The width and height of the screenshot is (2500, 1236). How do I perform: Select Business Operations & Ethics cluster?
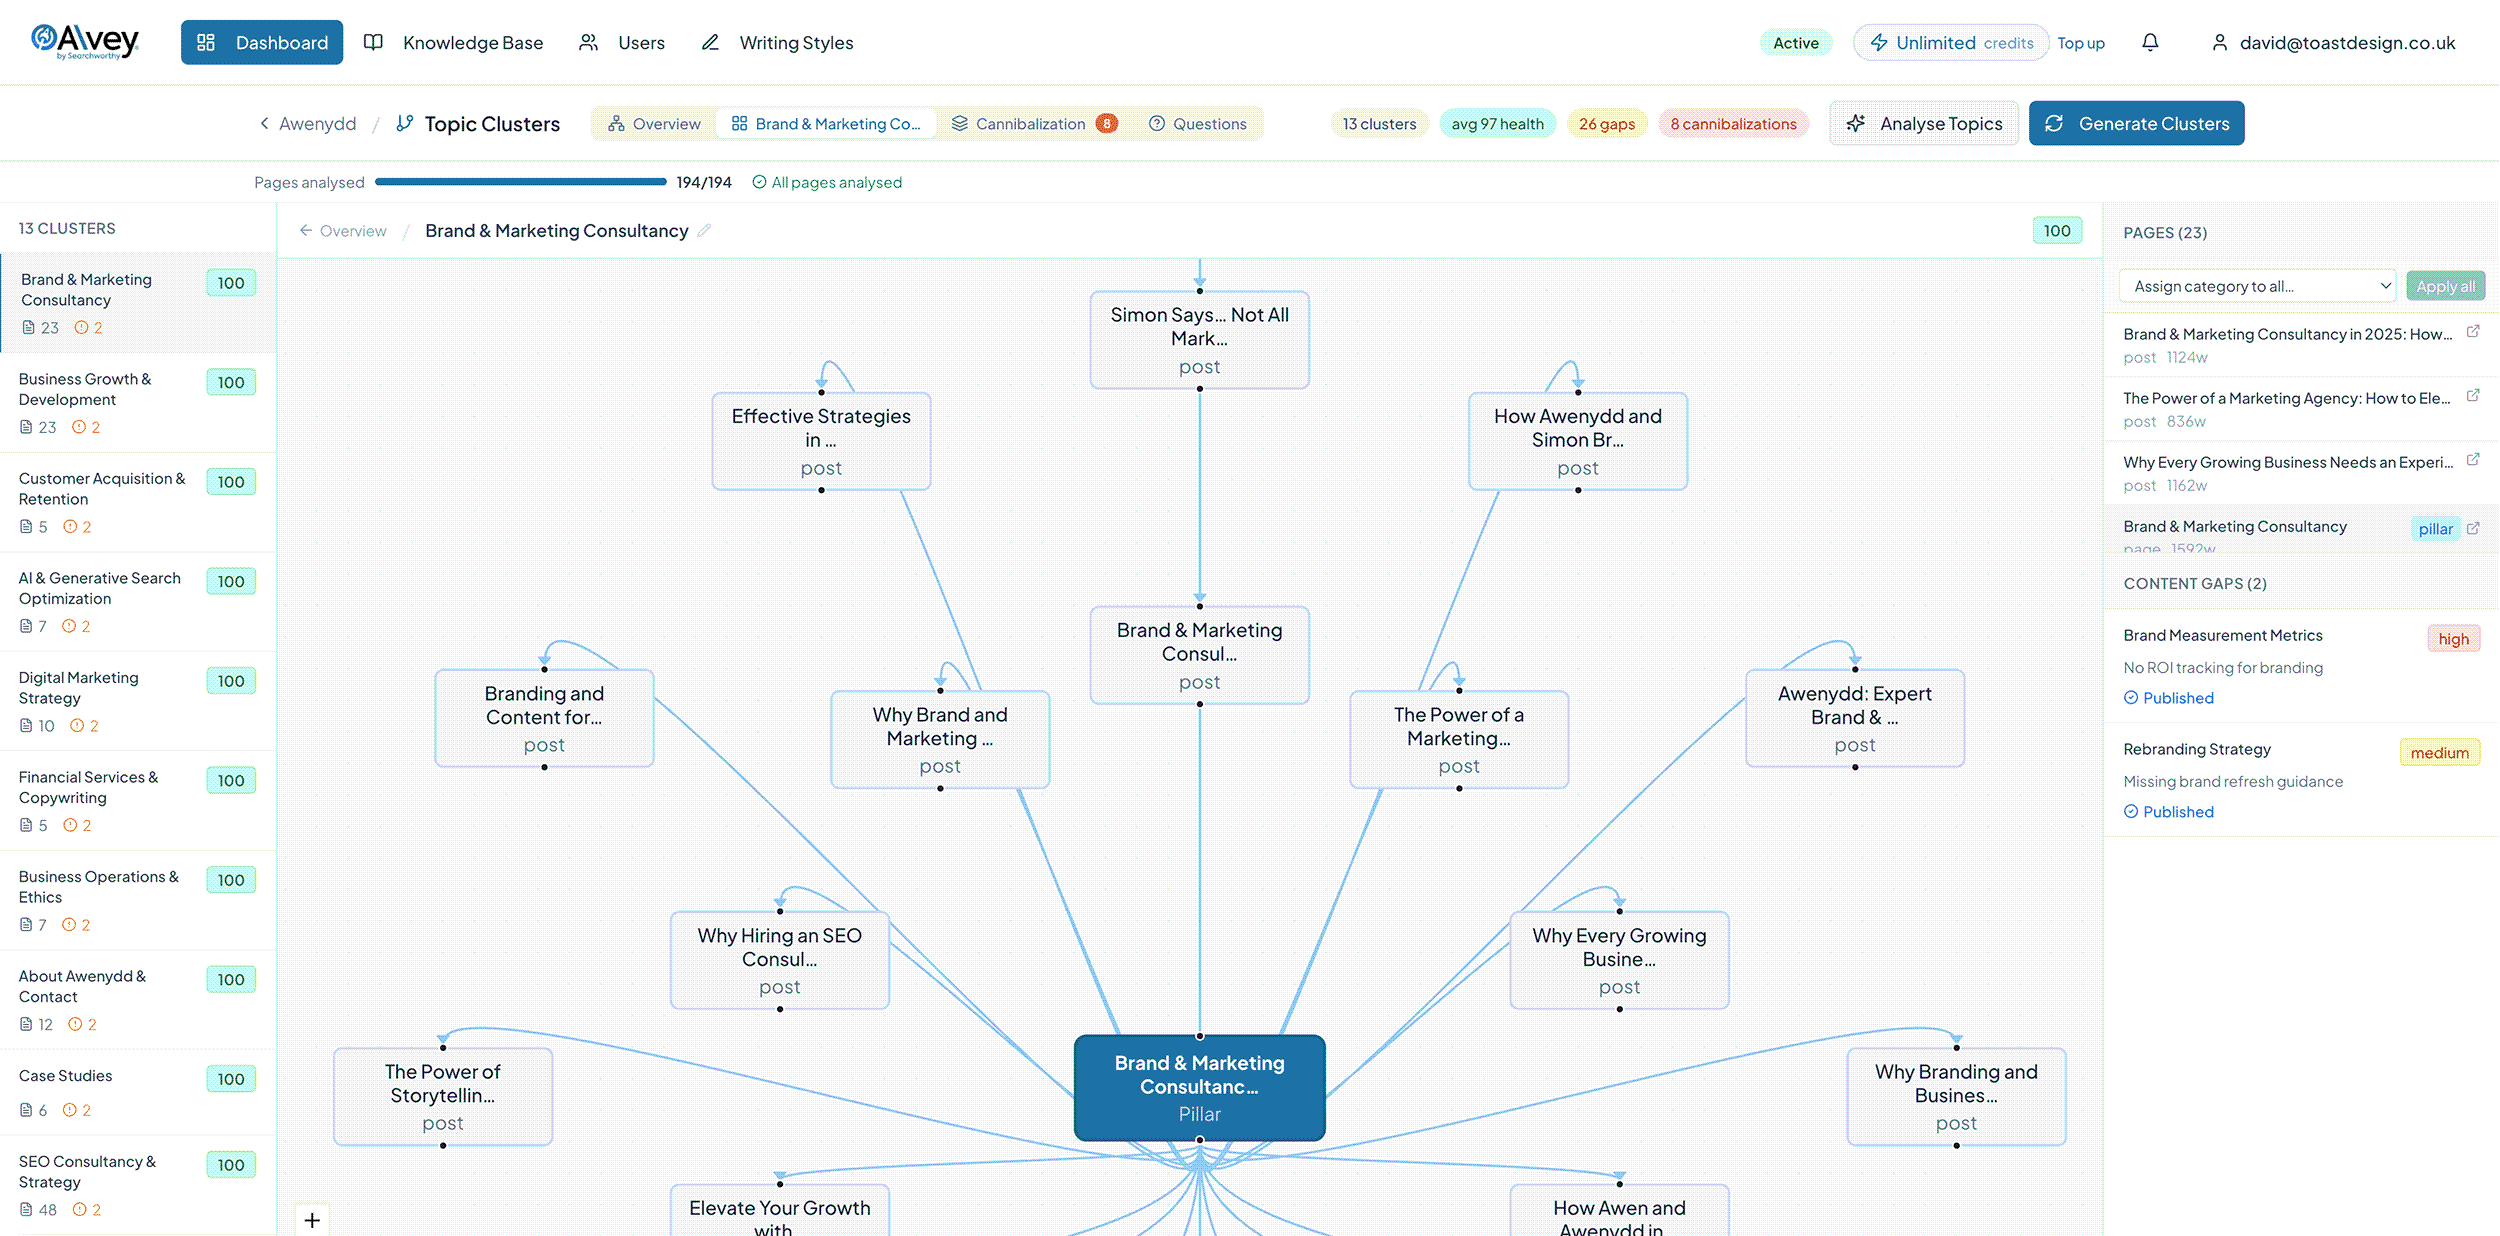click(138, 900)
